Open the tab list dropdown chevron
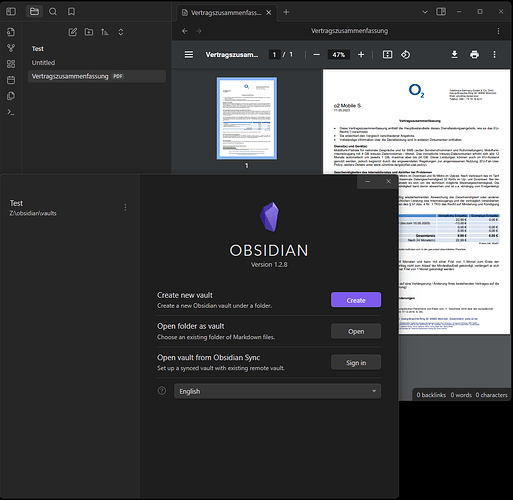This screenshot has height=500, width=513. (x=425, y=12)
